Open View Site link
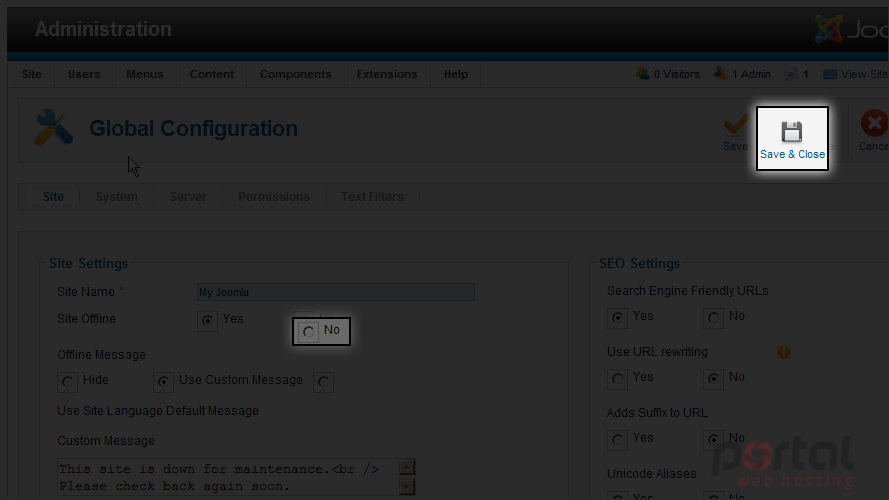The height and width of the screenshot is (500, 889). (863, 74)
